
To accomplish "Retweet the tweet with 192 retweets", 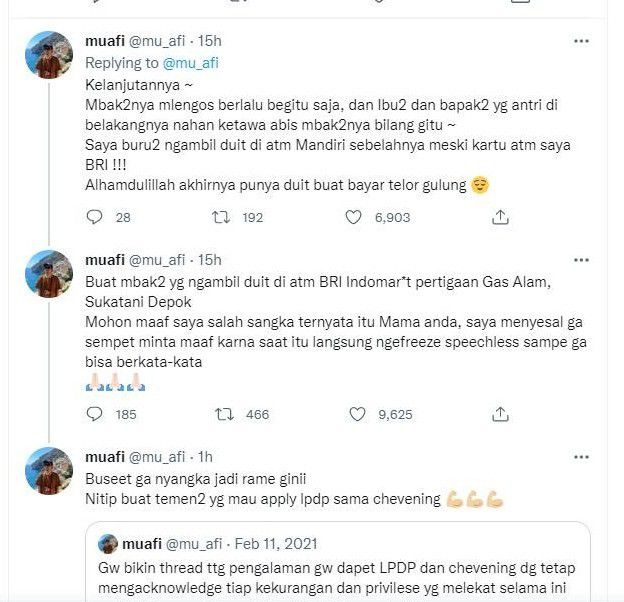I will coord(223,216).
